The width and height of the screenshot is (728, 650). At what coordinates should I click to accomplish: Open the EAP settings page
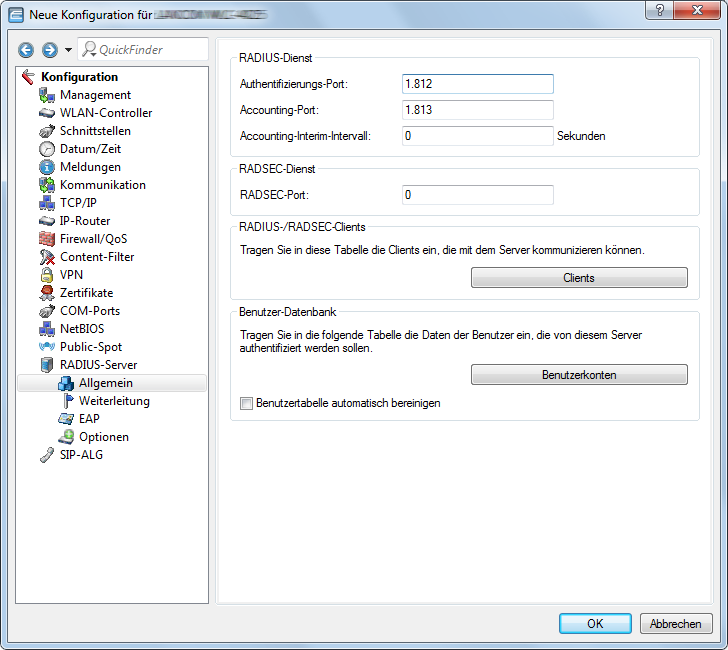pos(89,419)
